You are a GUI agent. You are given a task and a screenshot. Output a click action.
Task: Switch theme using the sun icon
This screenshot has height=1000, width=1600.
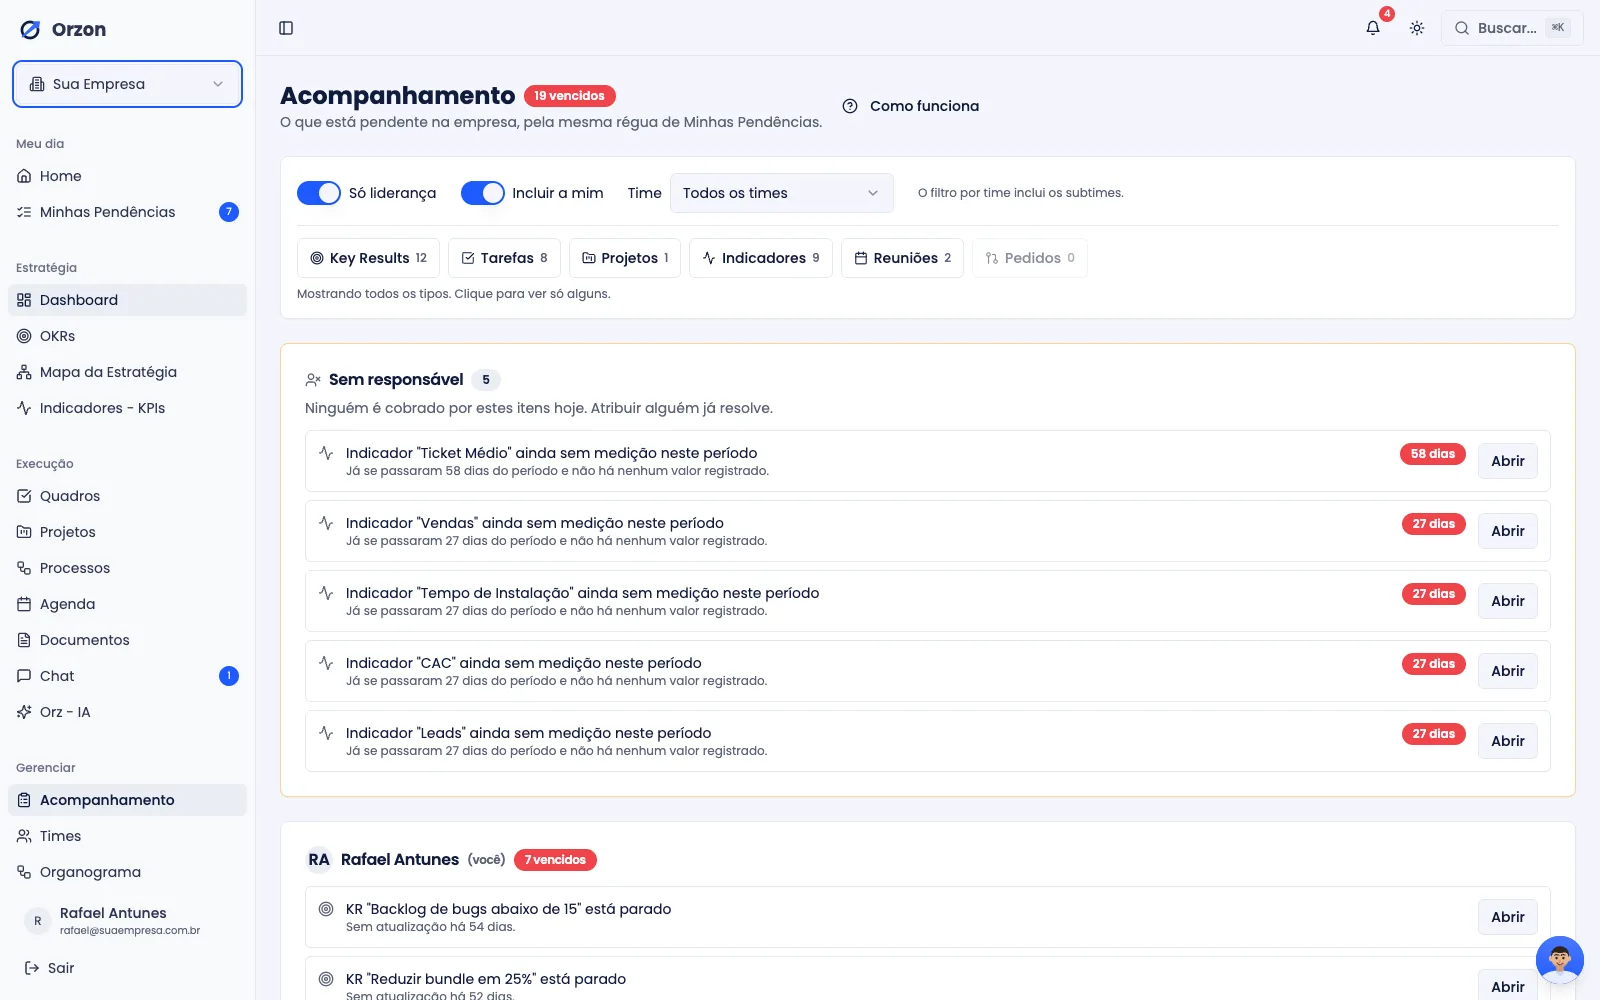click(1417, 28)
